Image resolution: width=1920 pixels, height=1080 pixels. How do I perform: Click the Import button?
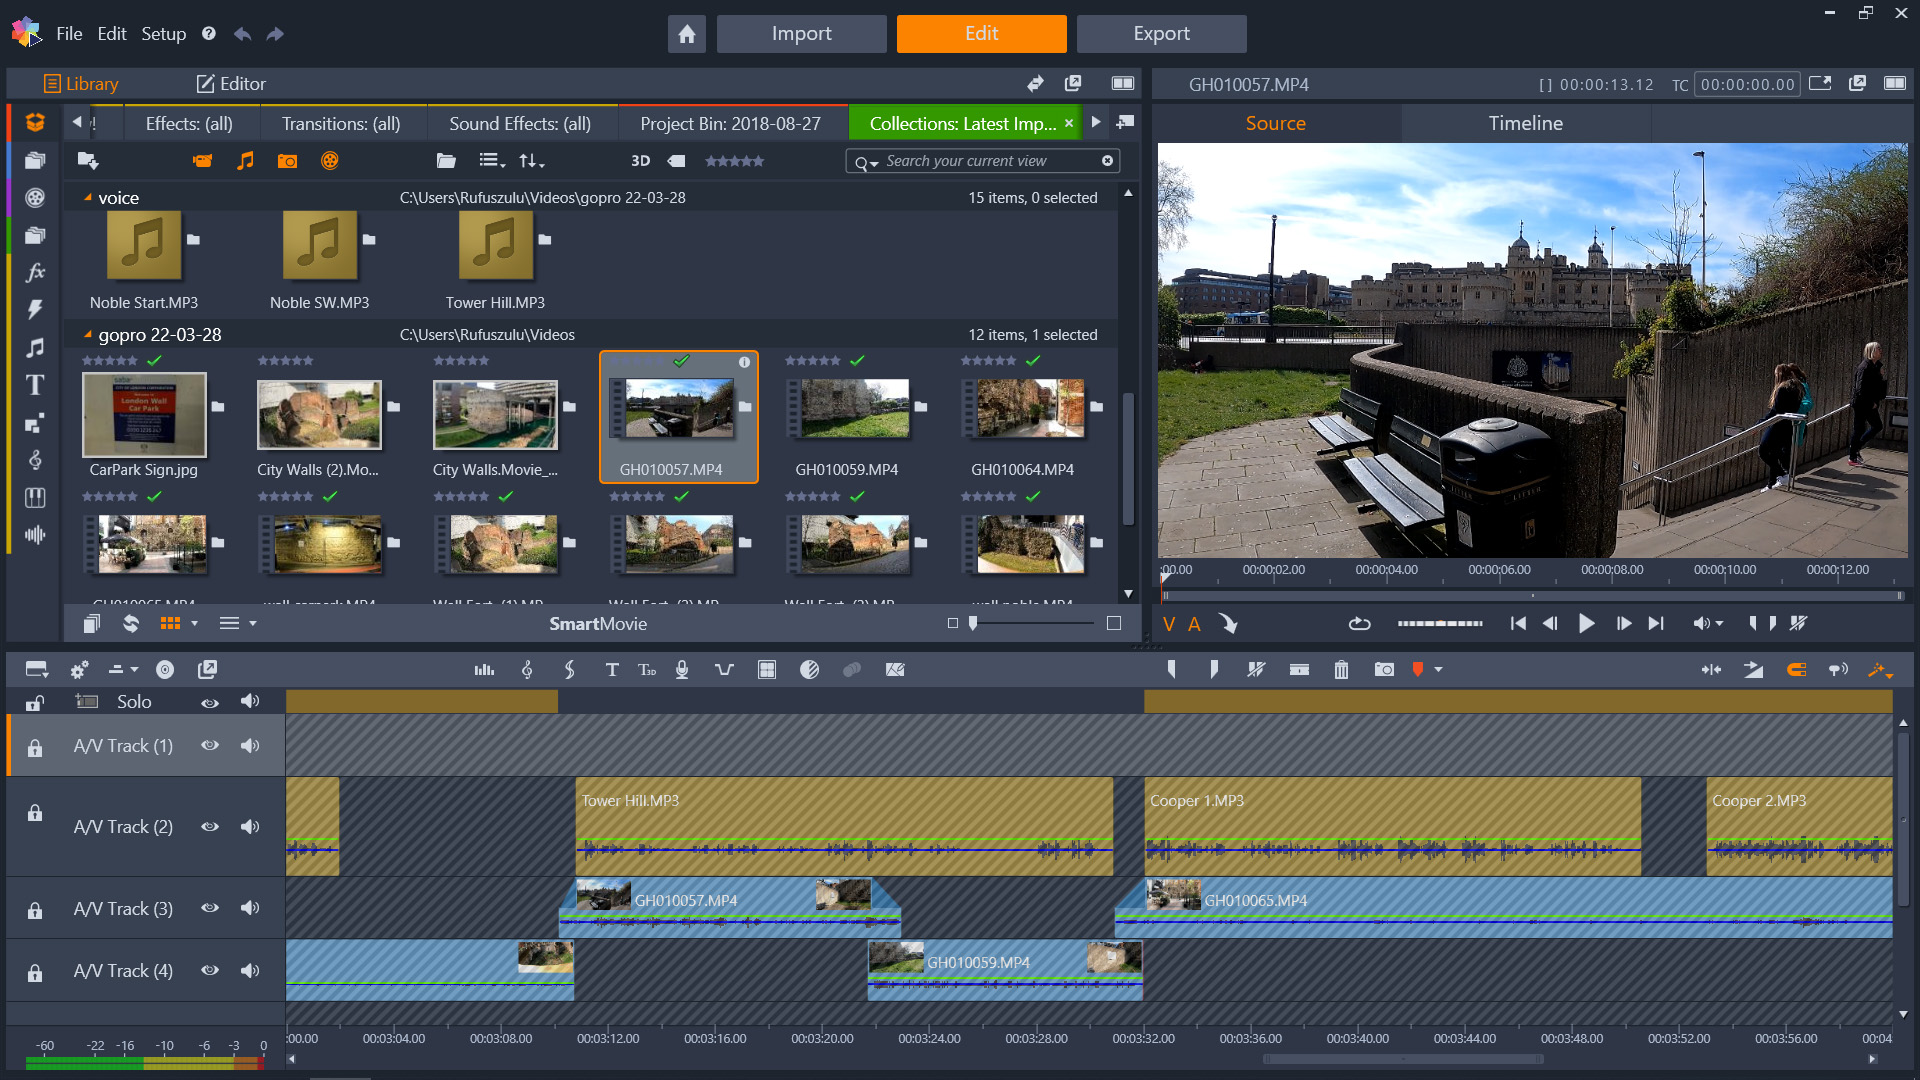[801, 34]
